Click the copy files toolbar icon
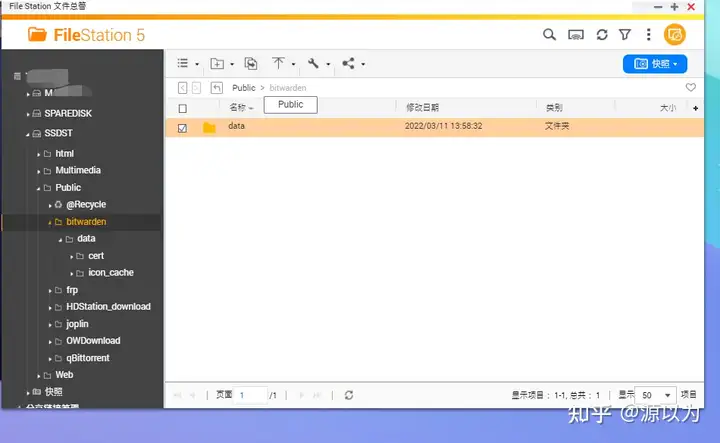This screenshot has height=443, width=720. (x=251, y=64)
